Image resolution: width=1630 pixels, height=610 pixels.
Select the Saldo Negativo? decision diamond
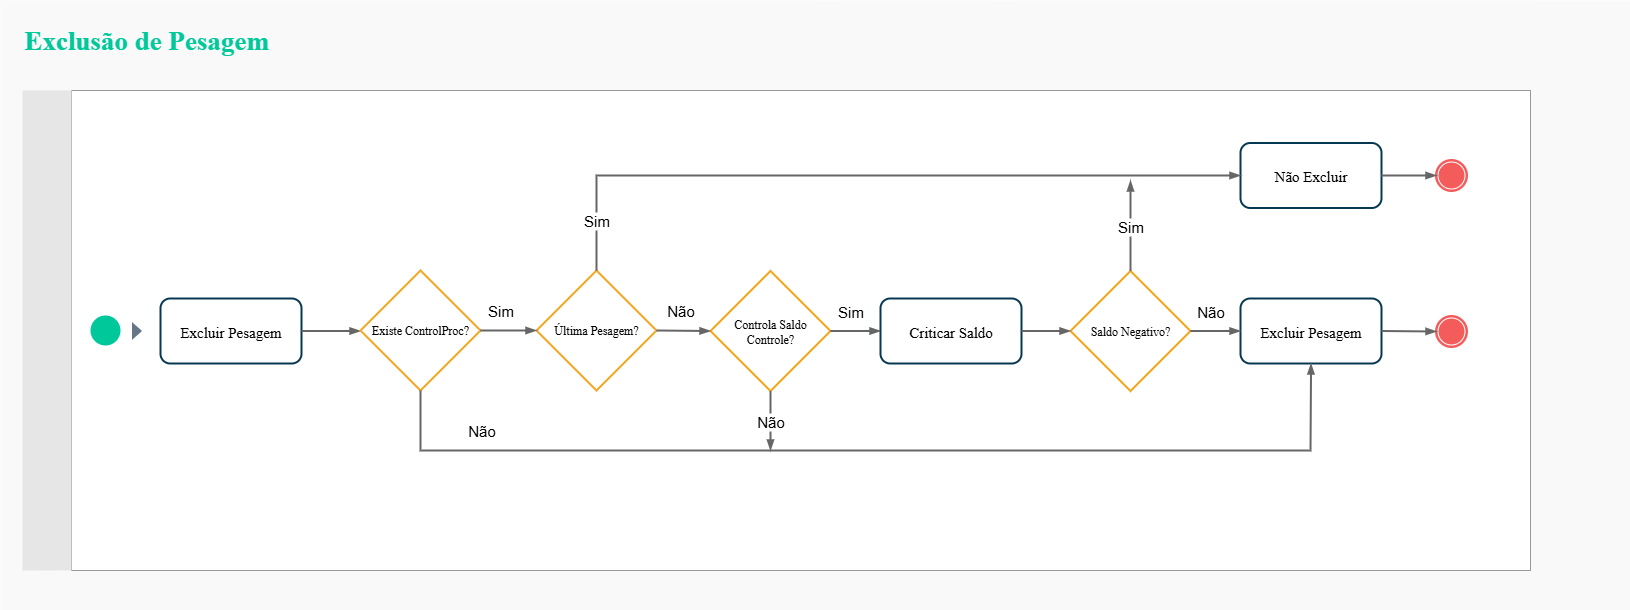click(x=1130, y=332)
